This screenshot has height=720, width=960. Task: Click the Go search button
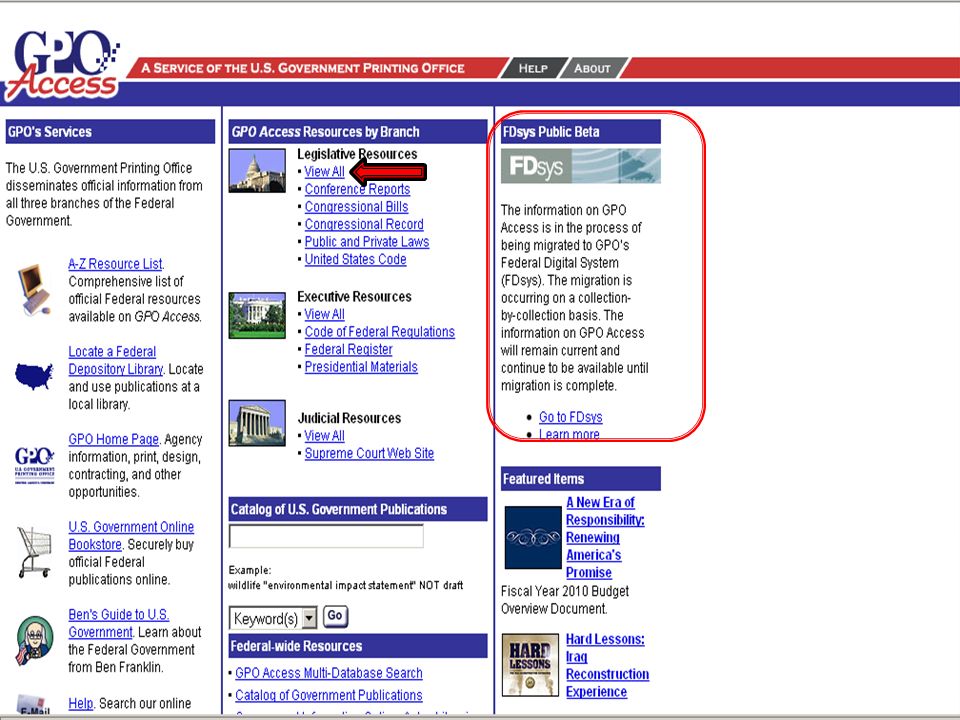point(335,616)
